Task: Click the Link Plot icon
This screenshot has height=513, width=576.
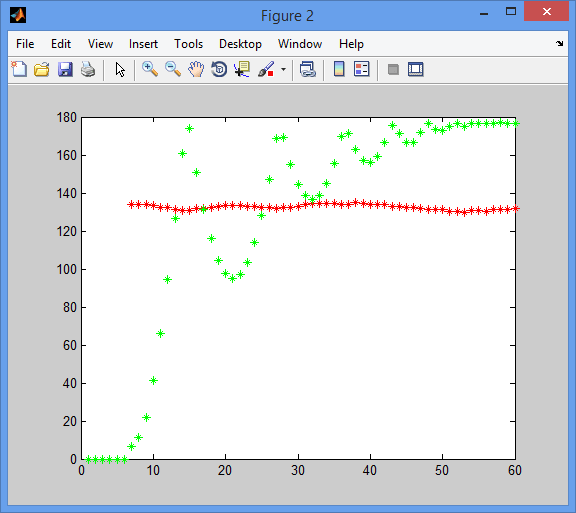Action: [308, 69]
